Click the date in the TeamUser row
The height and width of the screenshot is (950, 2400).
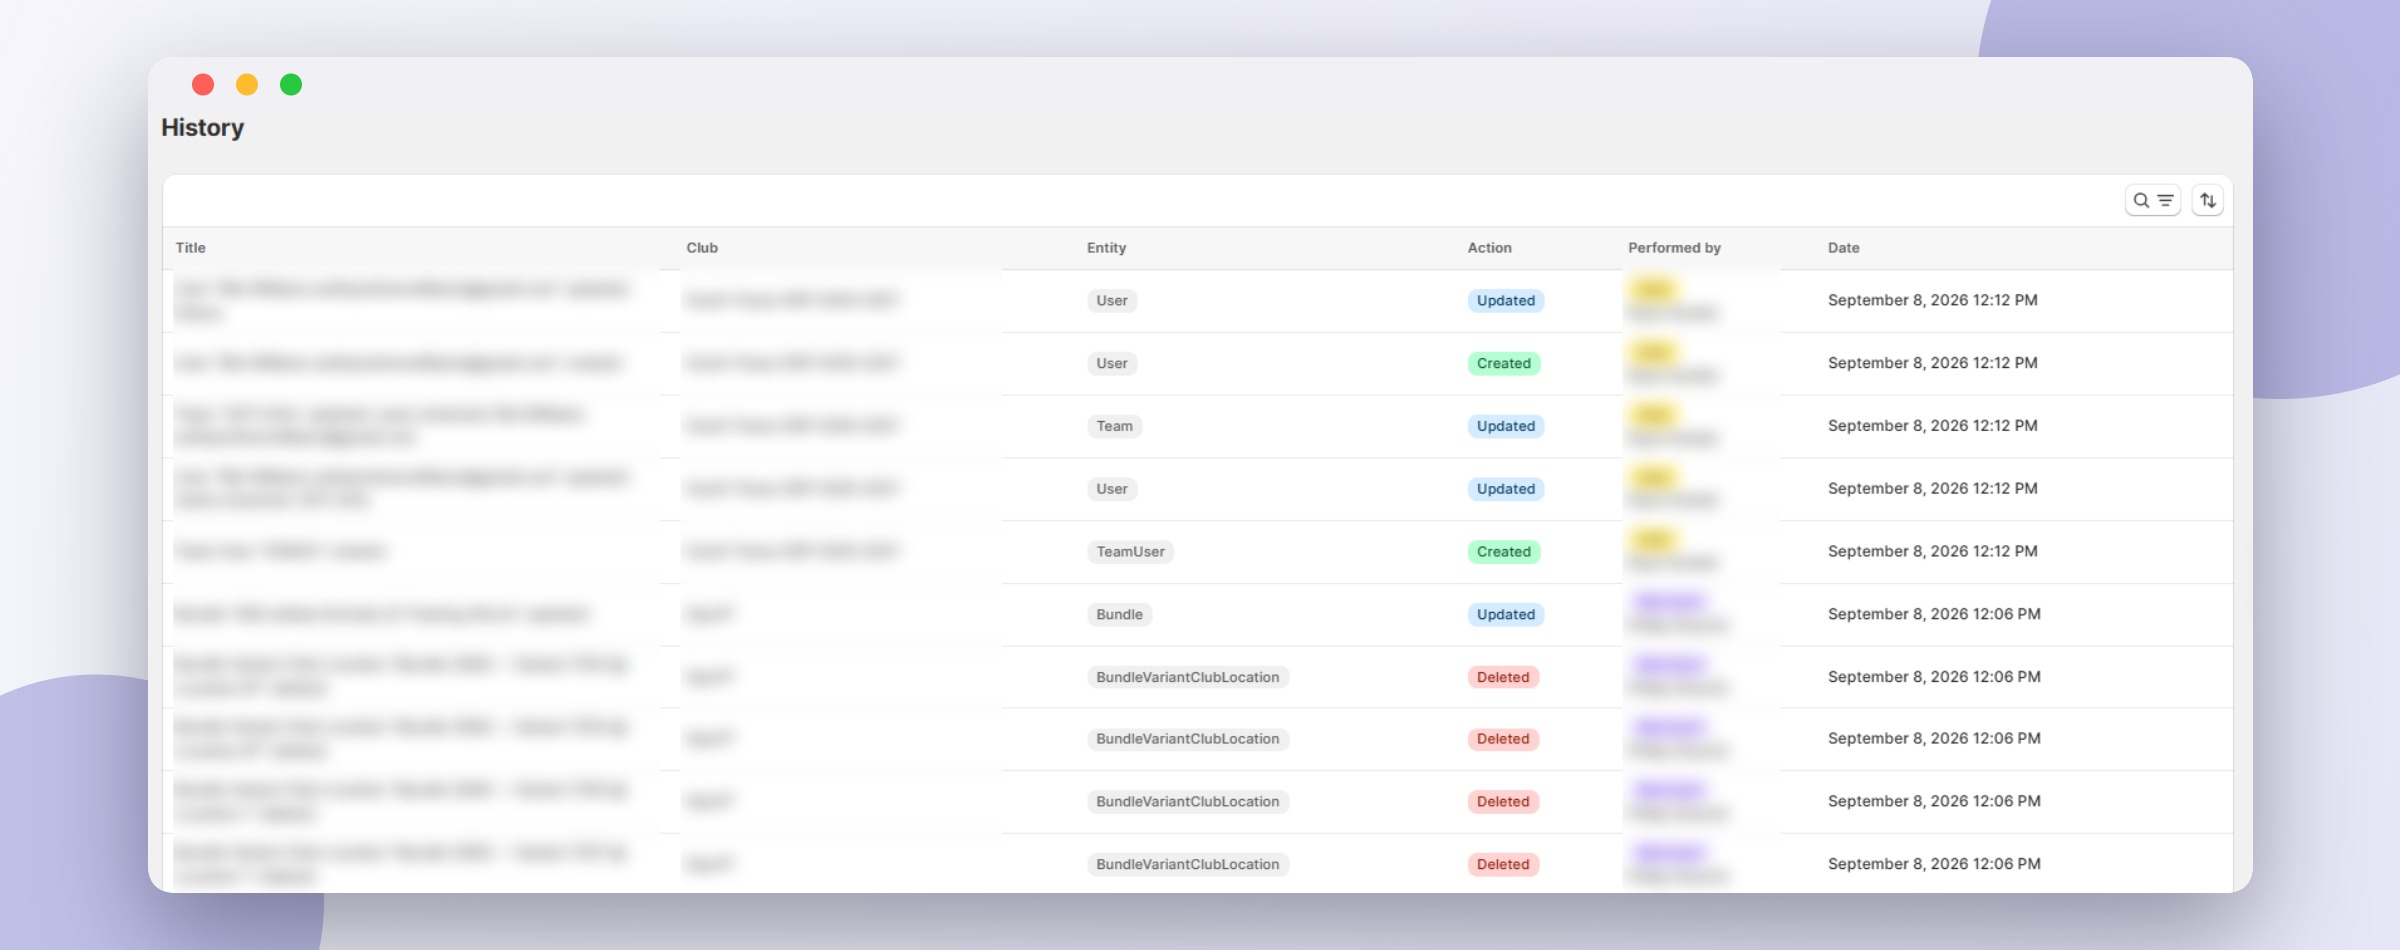(1933, 552)
